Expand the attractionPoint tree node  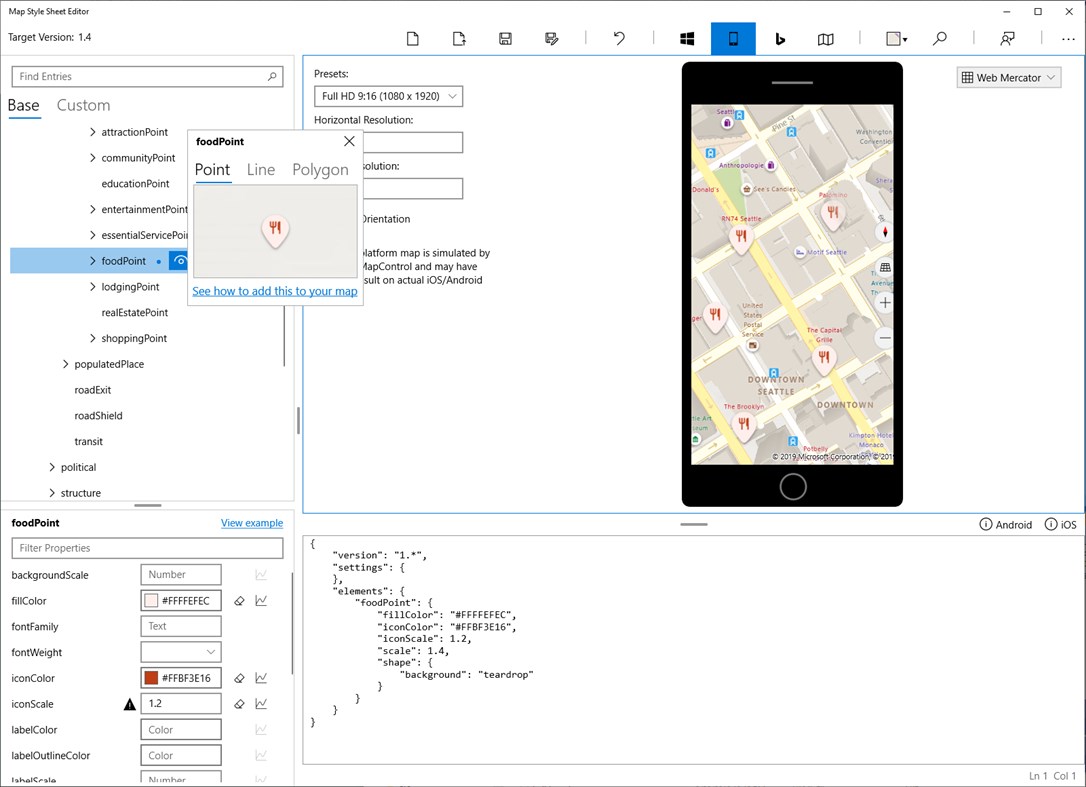coord(93,132)
